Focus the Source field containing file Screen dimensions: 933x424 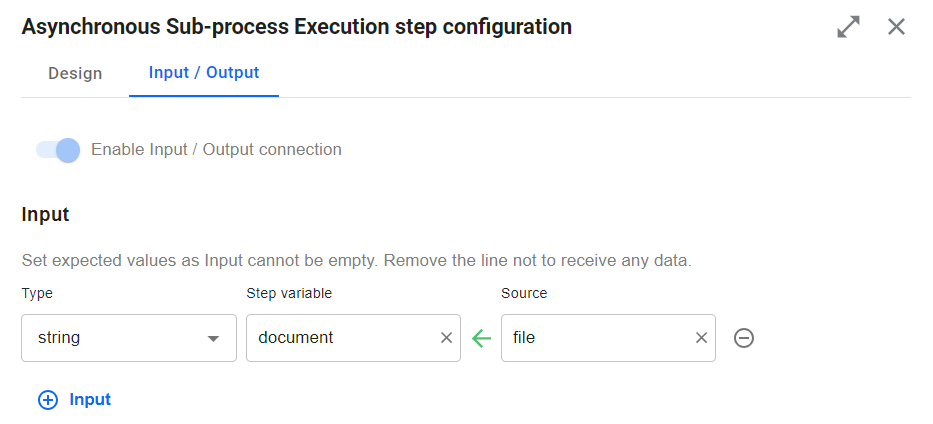[608, 338]
